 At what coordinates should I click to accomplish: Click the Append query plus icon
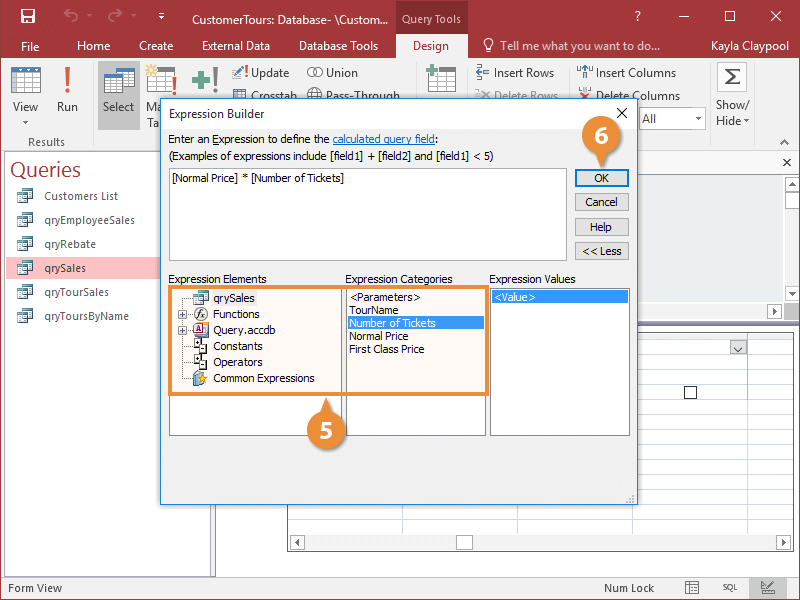pos(205,80)
